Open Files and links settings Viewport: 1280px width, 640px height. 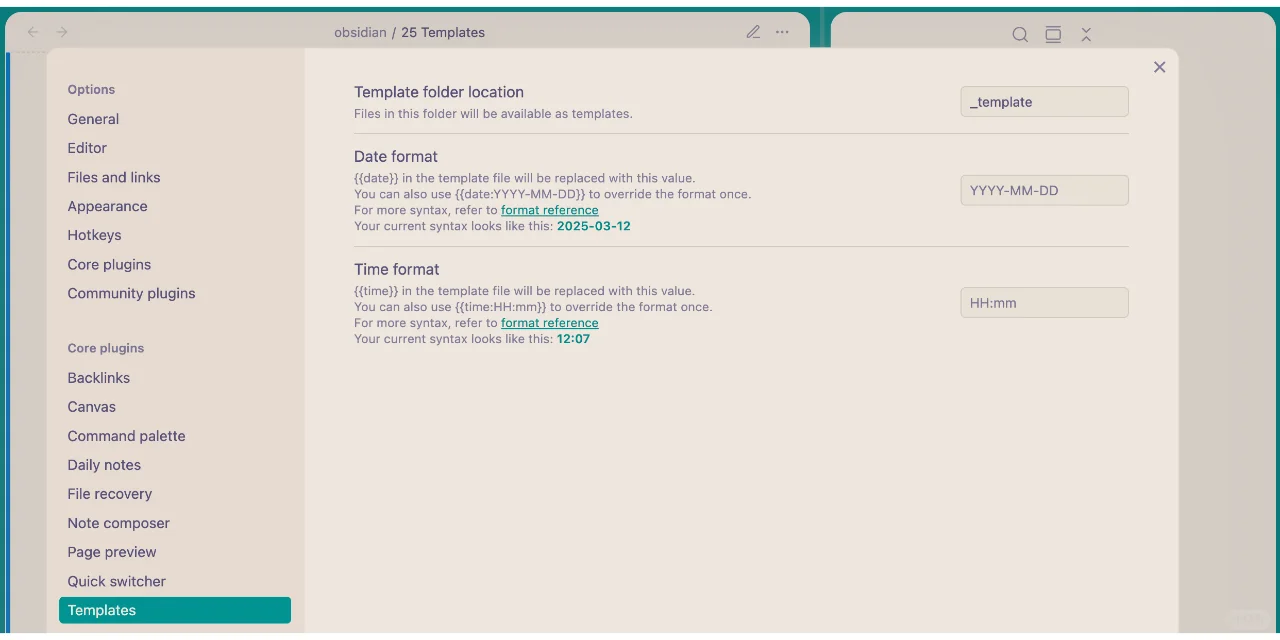175,177
